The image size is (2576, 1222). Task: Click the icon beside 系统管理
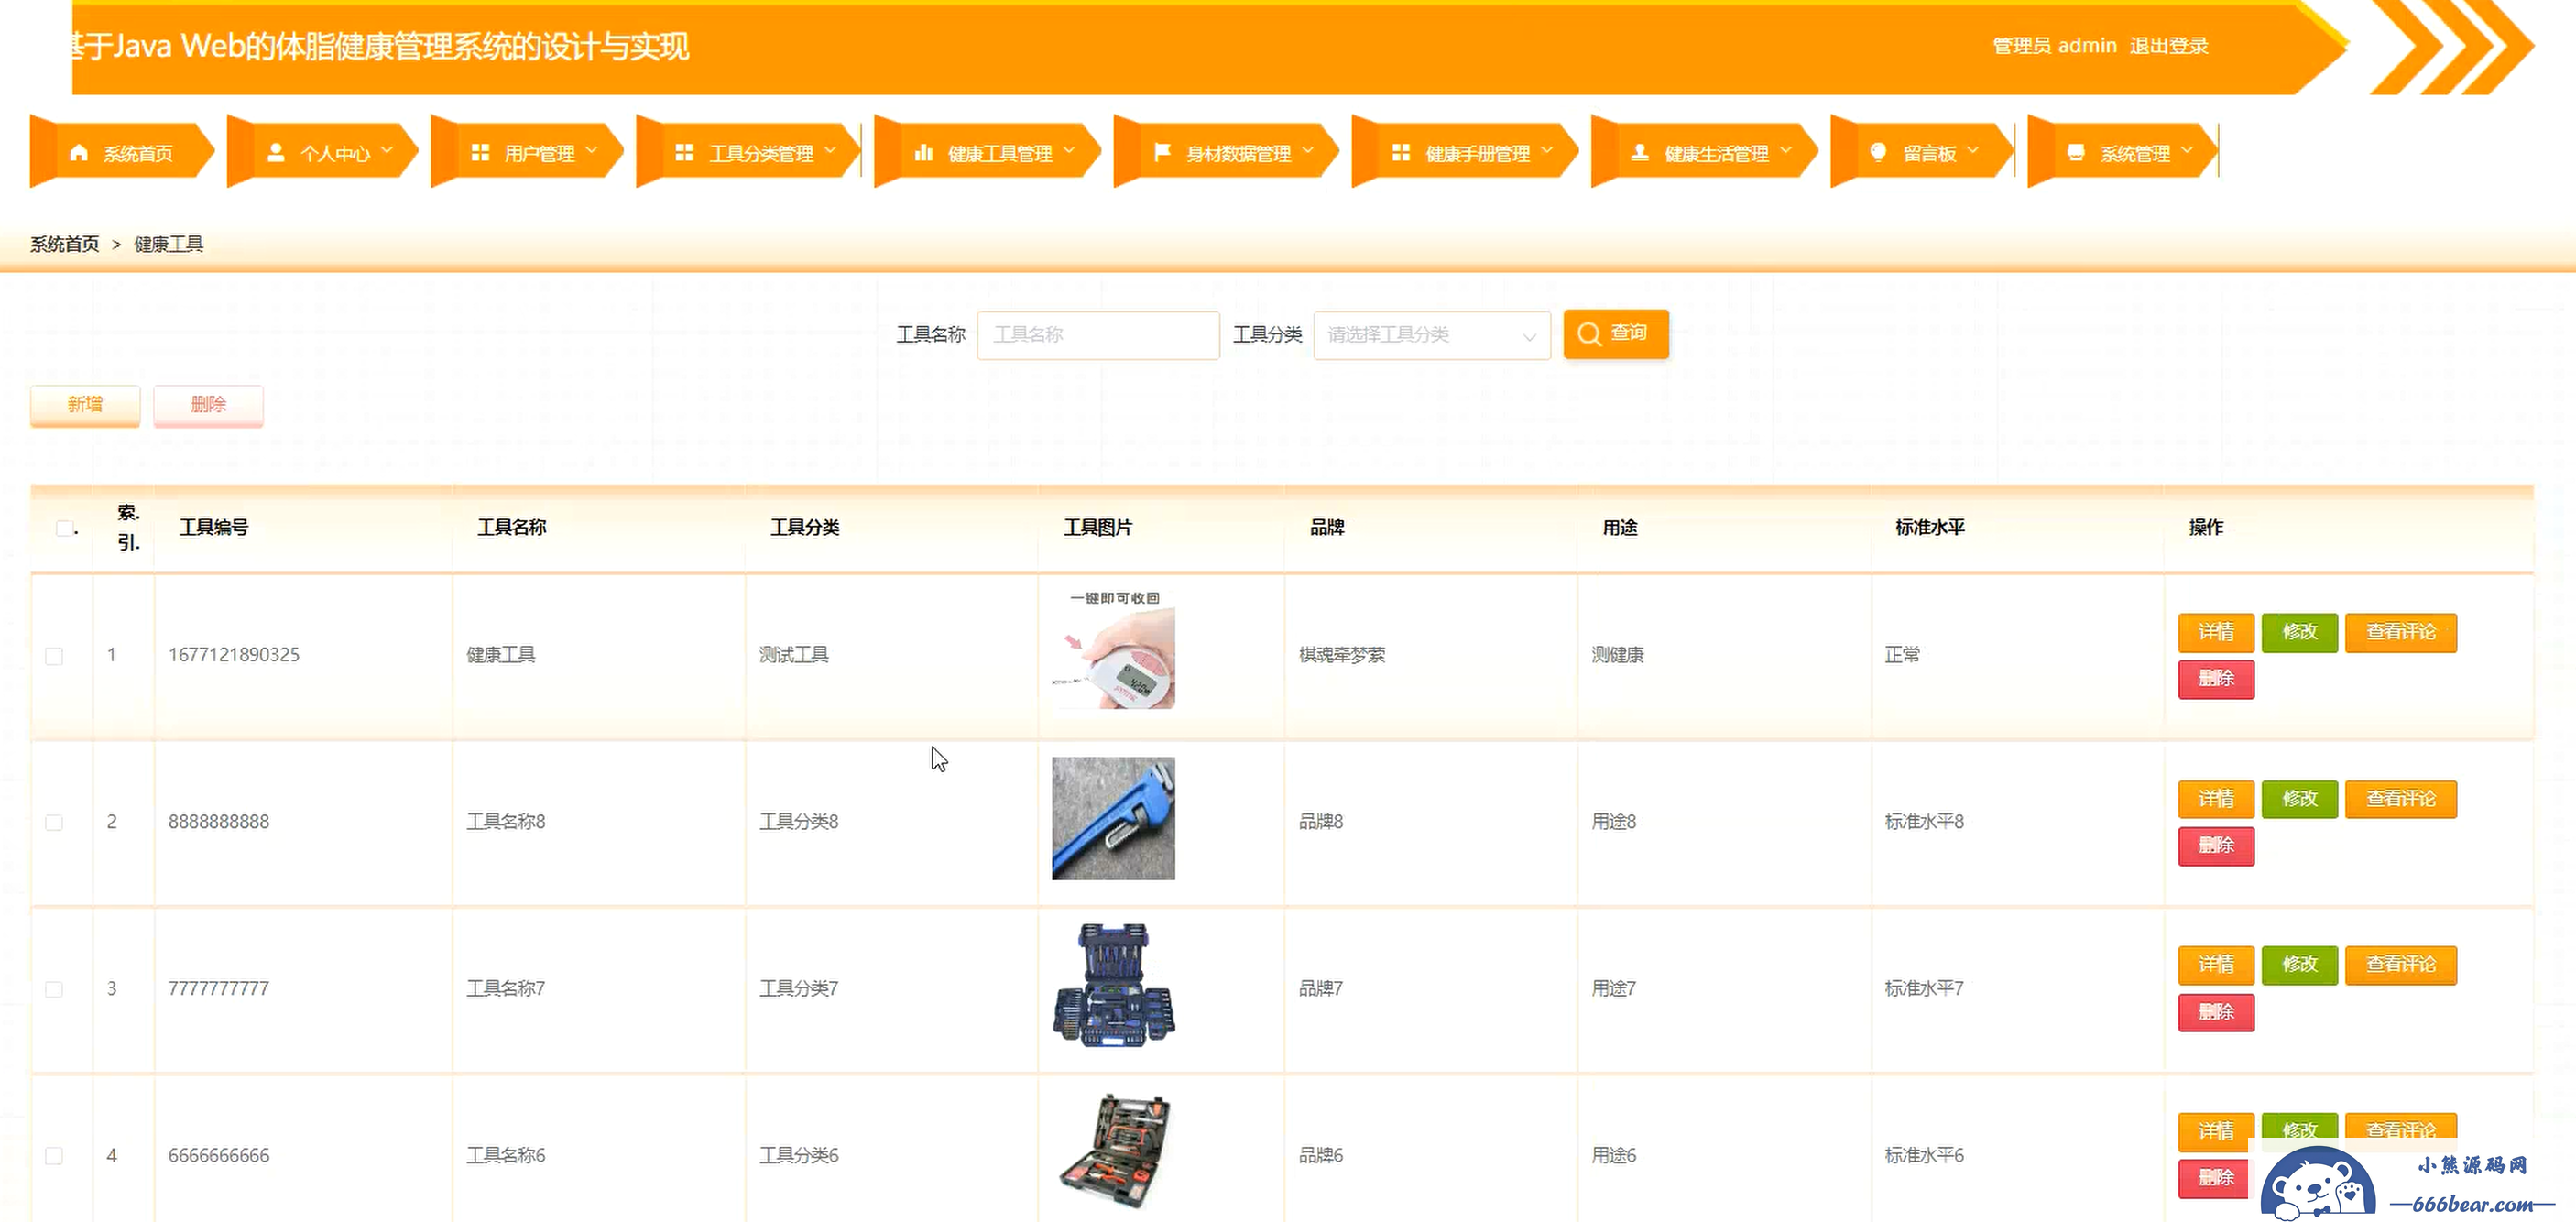coord(2076,153)
